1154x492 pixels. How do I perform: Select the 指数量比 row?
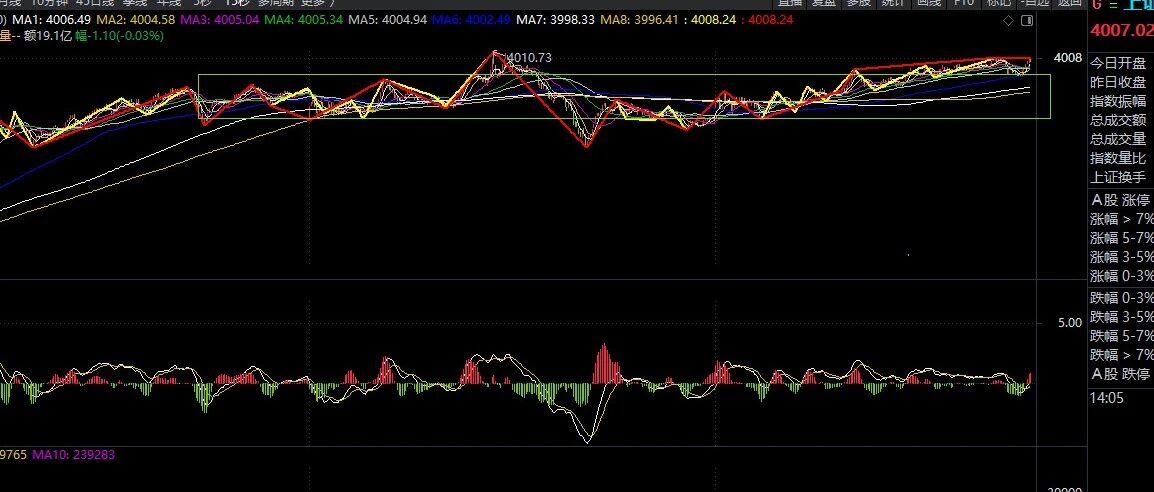pyautogui.click(x=1120, y=159)
